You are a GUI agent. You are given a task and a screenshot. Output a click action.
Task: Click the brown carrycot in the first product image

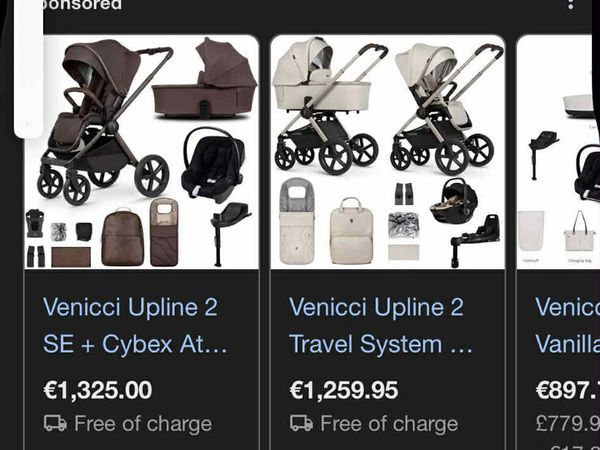click(x=204, y=80)
